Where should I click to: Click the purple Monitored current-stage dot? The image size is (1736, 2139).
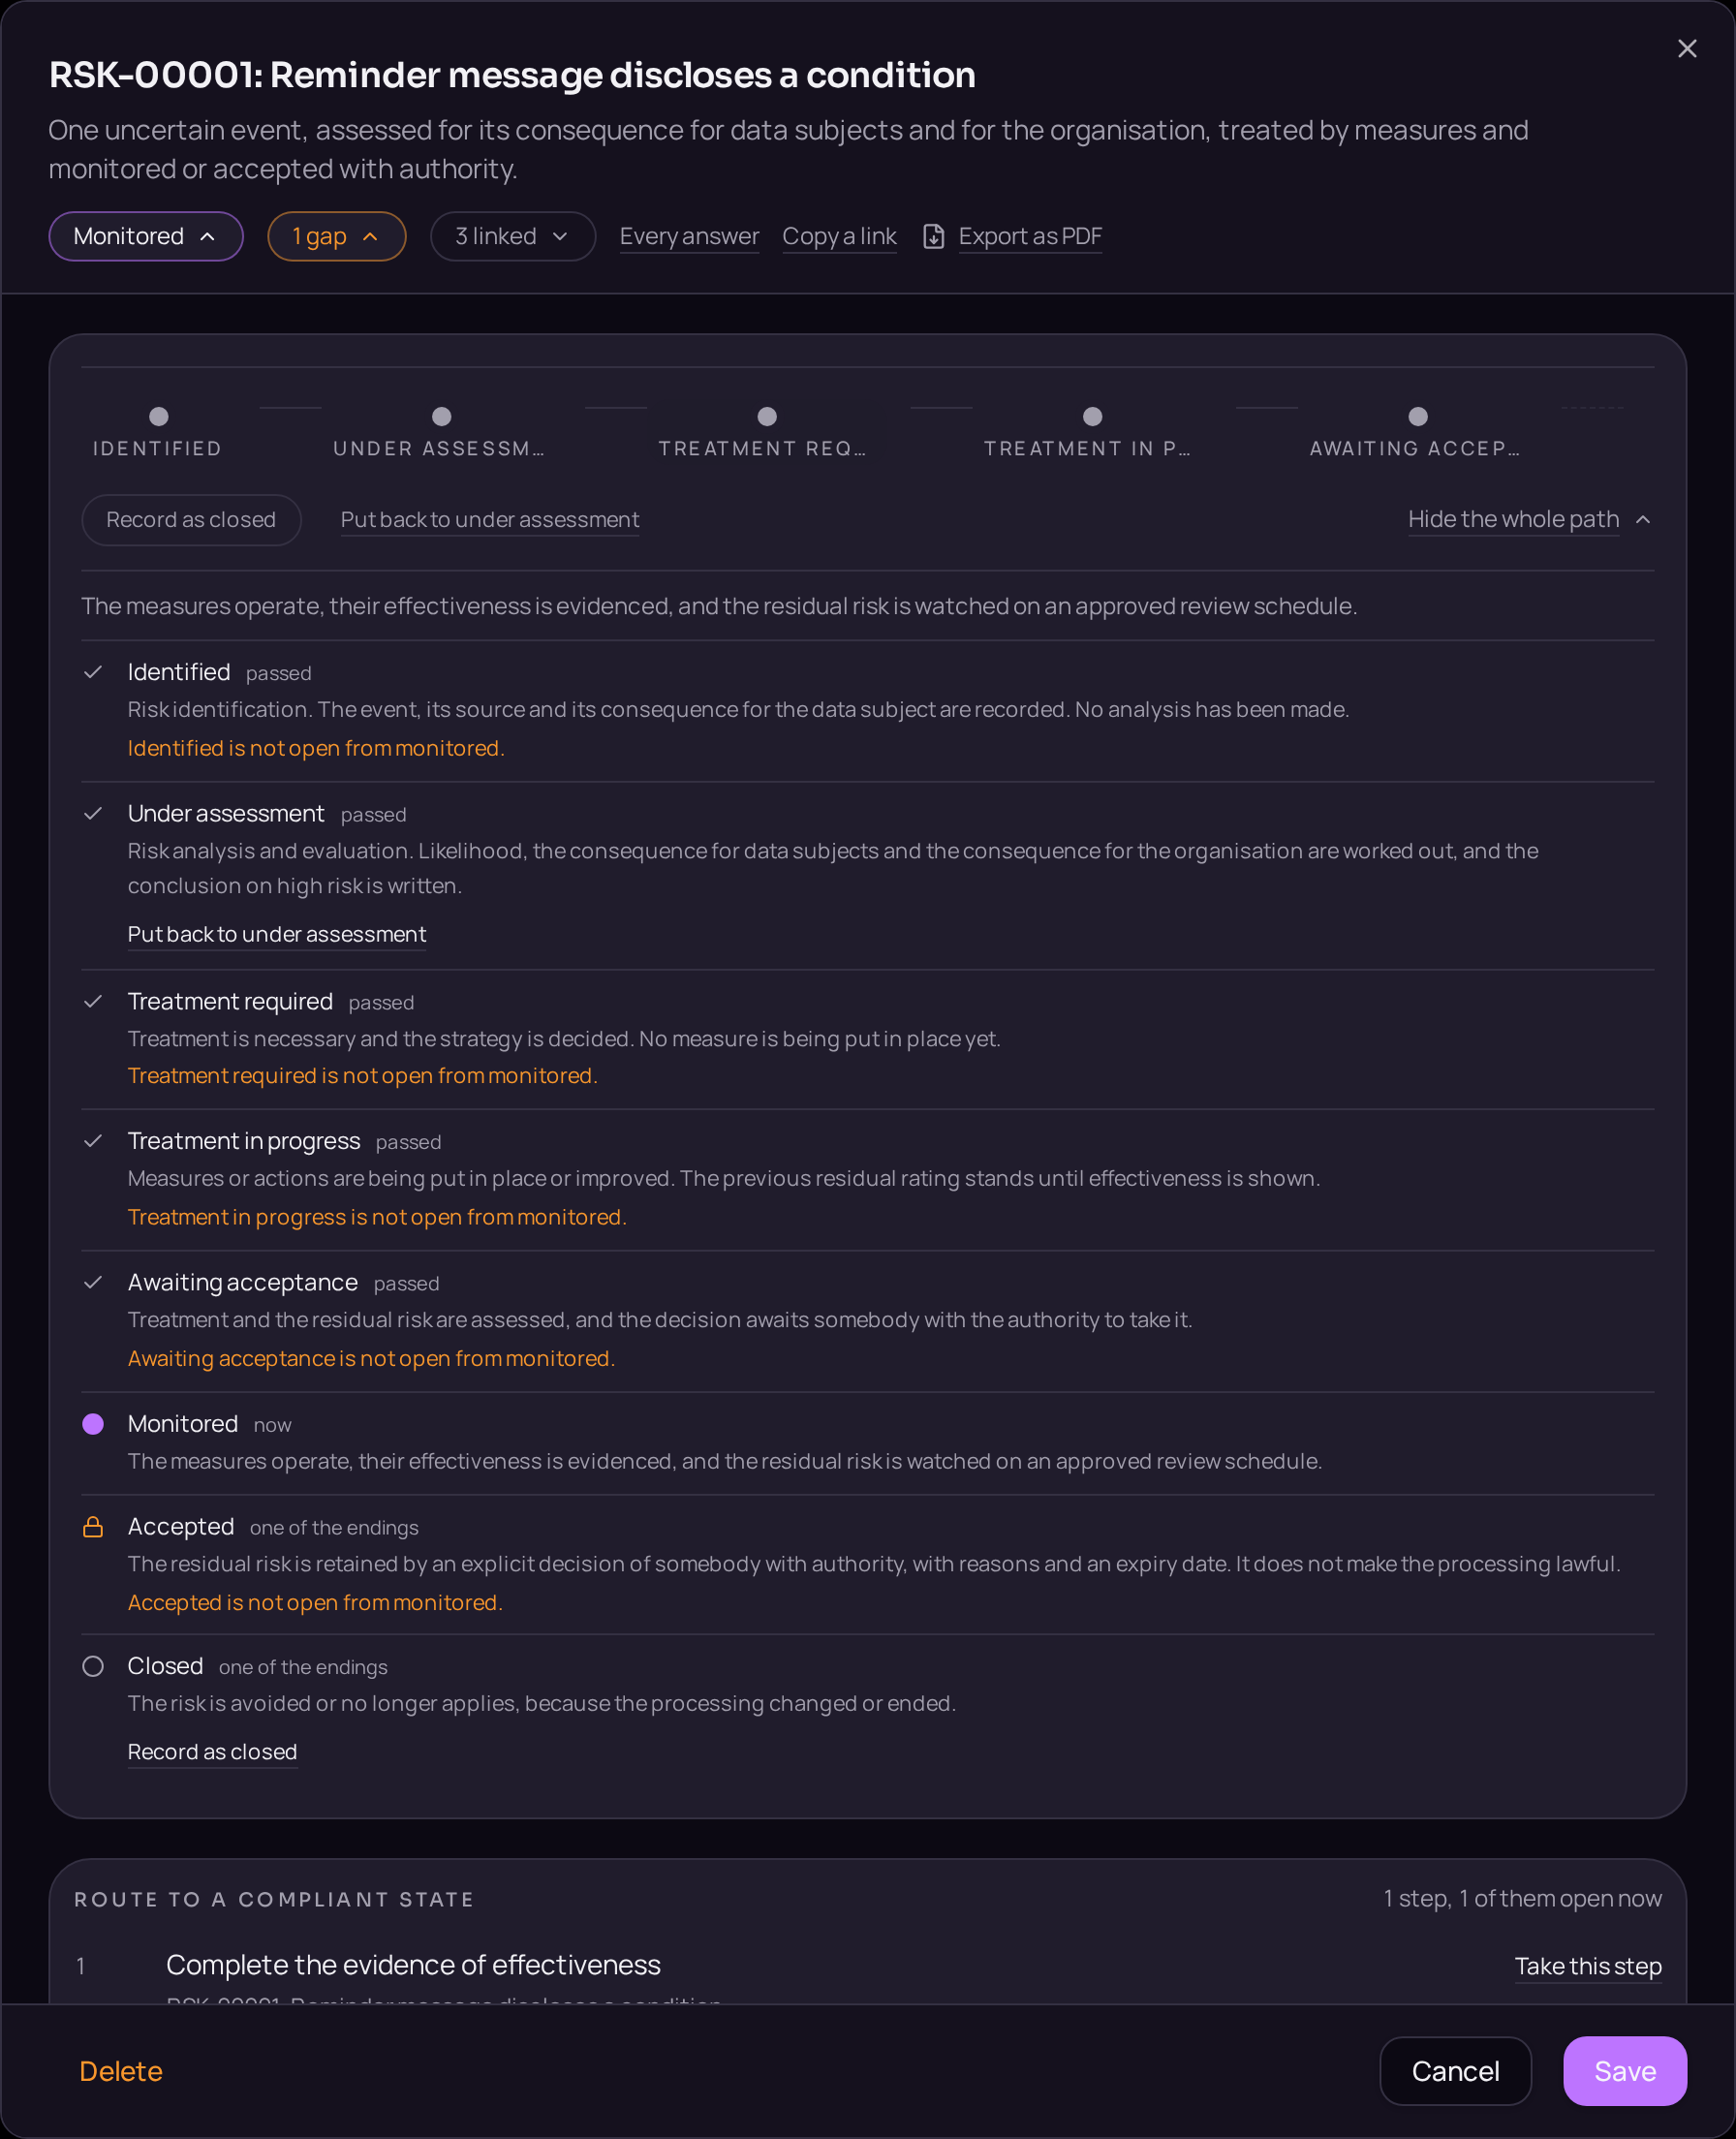(93, 1423)
